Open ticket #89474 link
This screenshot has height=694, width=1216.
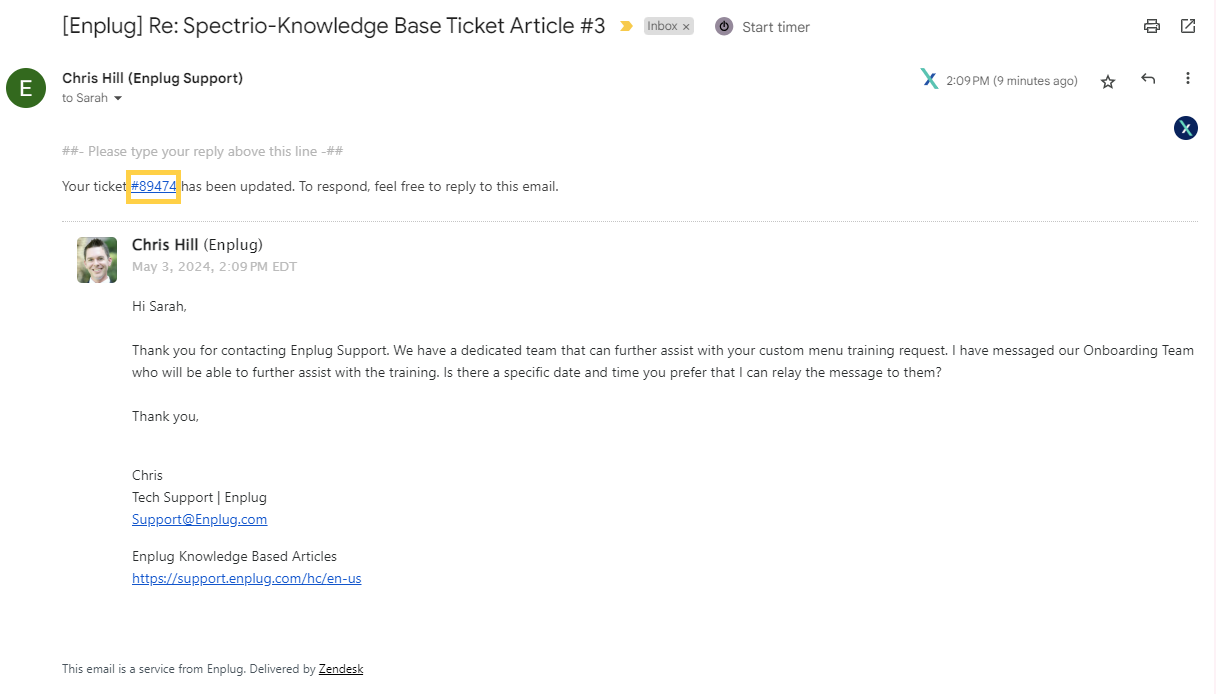pos(153,186)
